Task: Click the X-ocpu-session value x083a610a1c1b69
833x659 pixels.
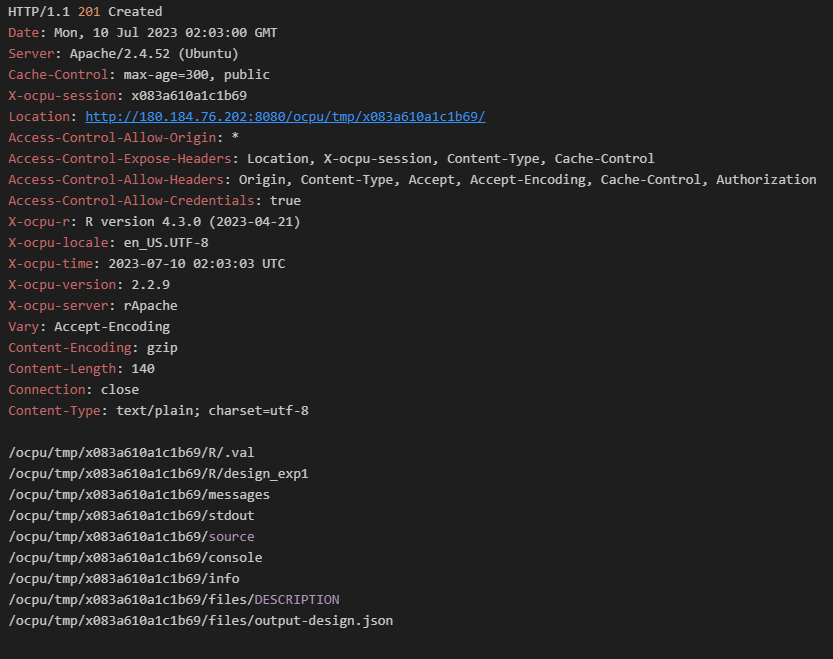Action: [189, 96]
